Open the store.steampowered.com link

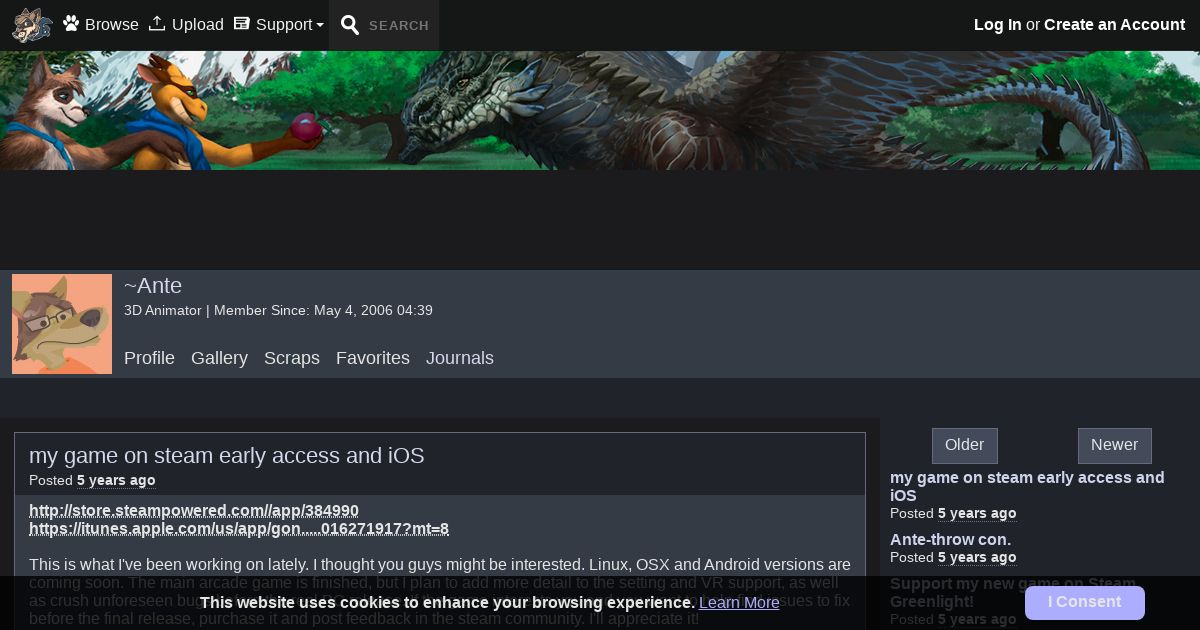194,511
